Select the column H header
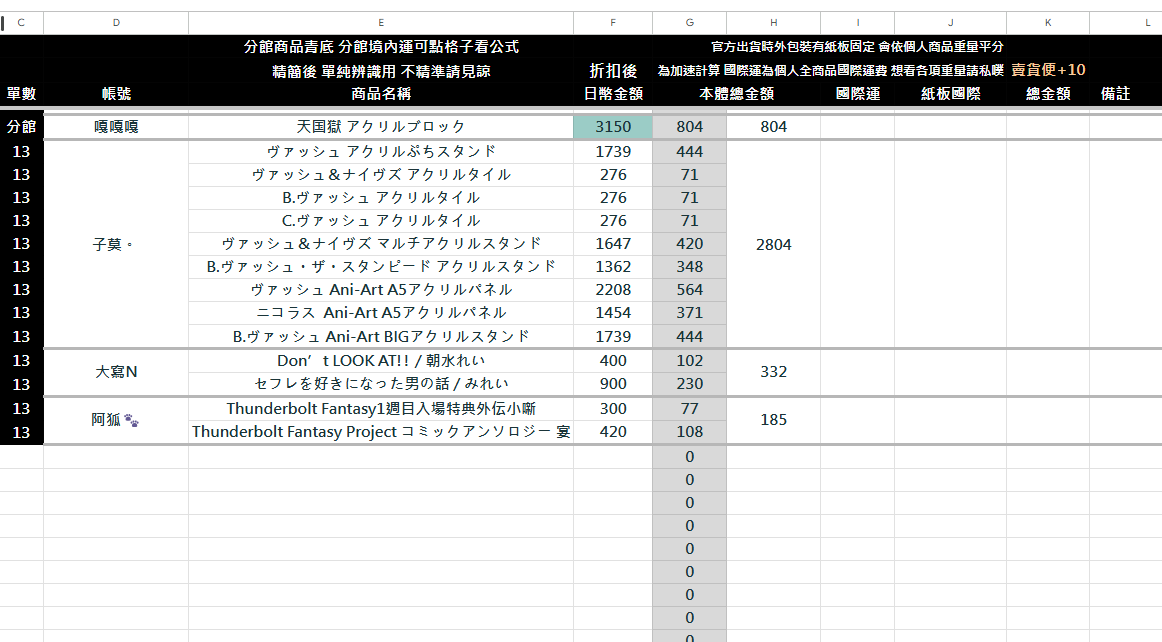Image resolution: width=1162 pixels, height=642 pixels. pyautogui.click(x=773, y=23)
